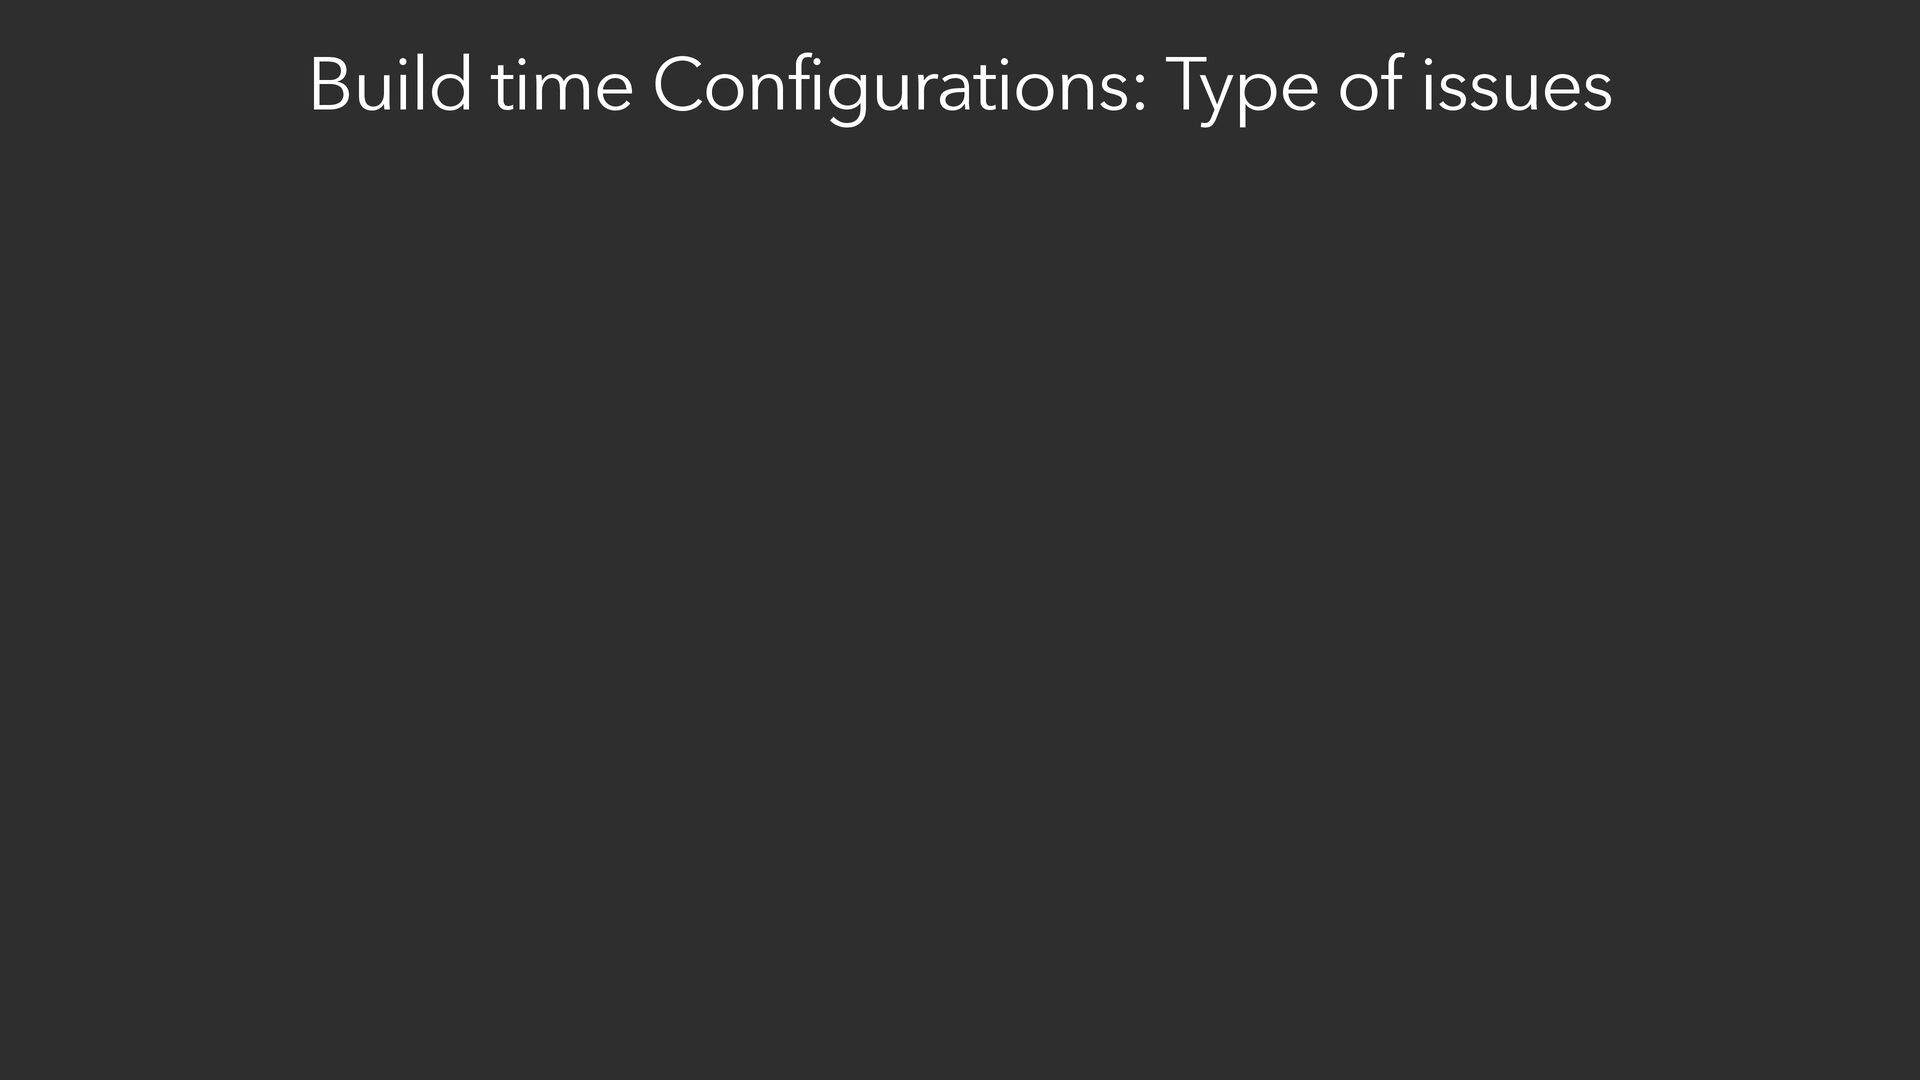Select the word "issues" in the title

pyautogui.click(x=1517, y=86)
